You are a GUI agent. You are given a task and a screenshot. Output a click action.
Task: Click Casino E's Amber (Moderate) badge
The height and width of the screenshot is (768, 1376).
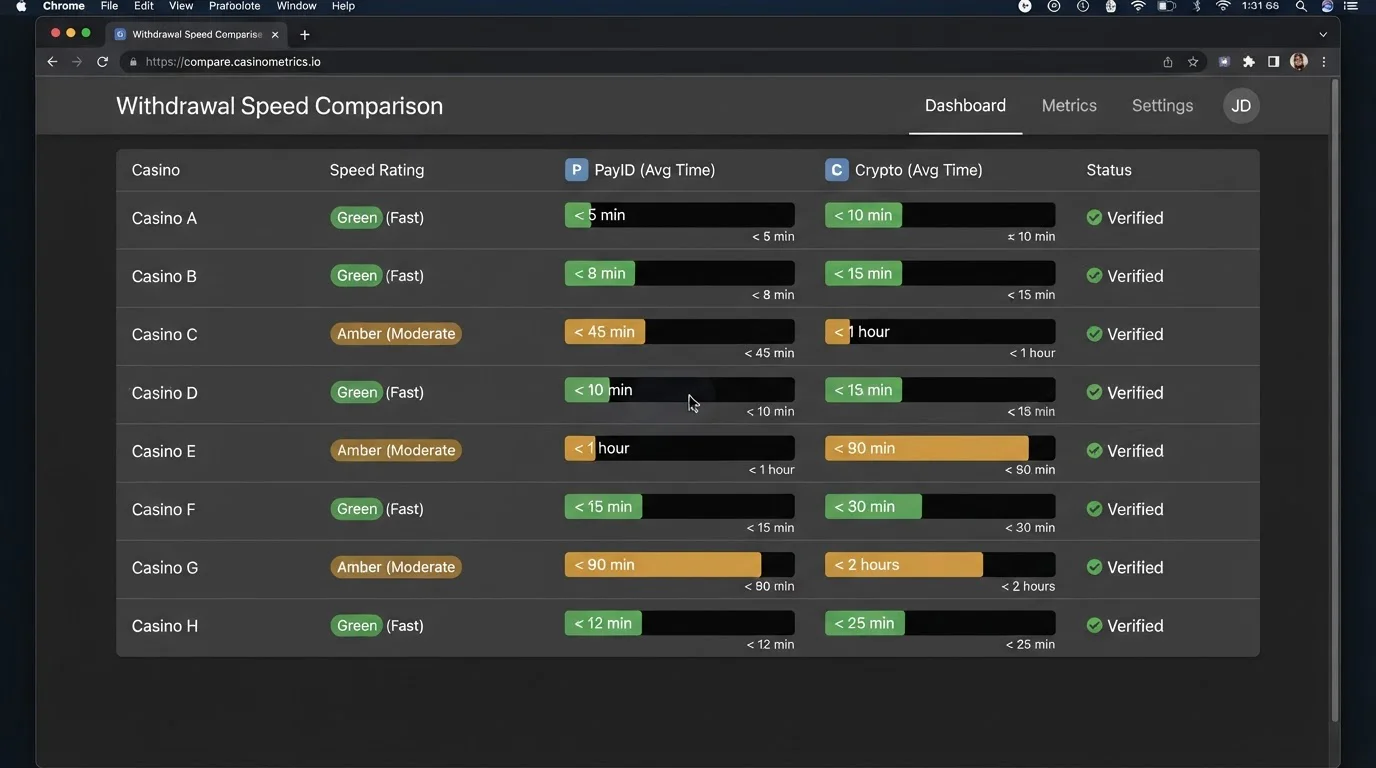tap(396, 450)
